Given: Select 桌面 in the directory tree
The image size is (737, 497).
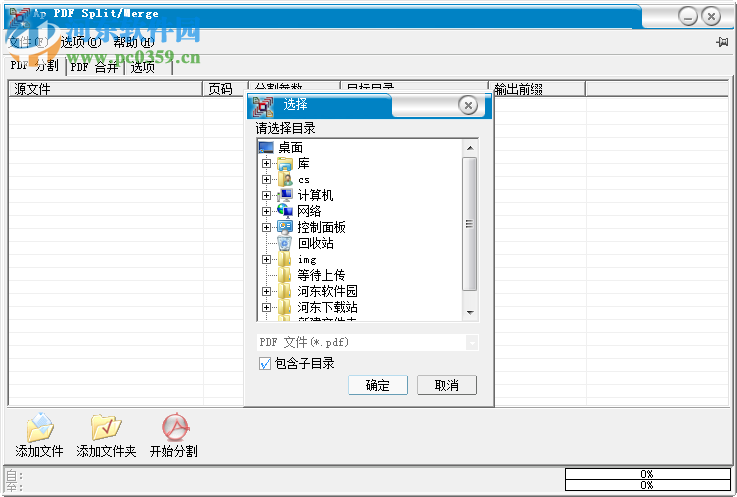Looking at the screenshot, I should [x=290, y=148].
